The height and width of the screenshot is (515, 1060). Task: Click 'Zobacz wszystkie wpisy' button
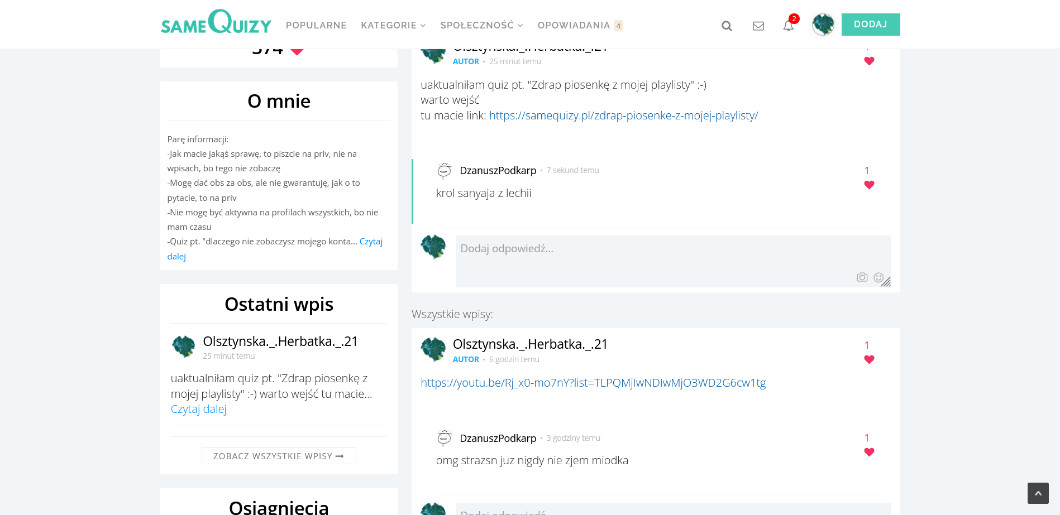tap(278, 456)
